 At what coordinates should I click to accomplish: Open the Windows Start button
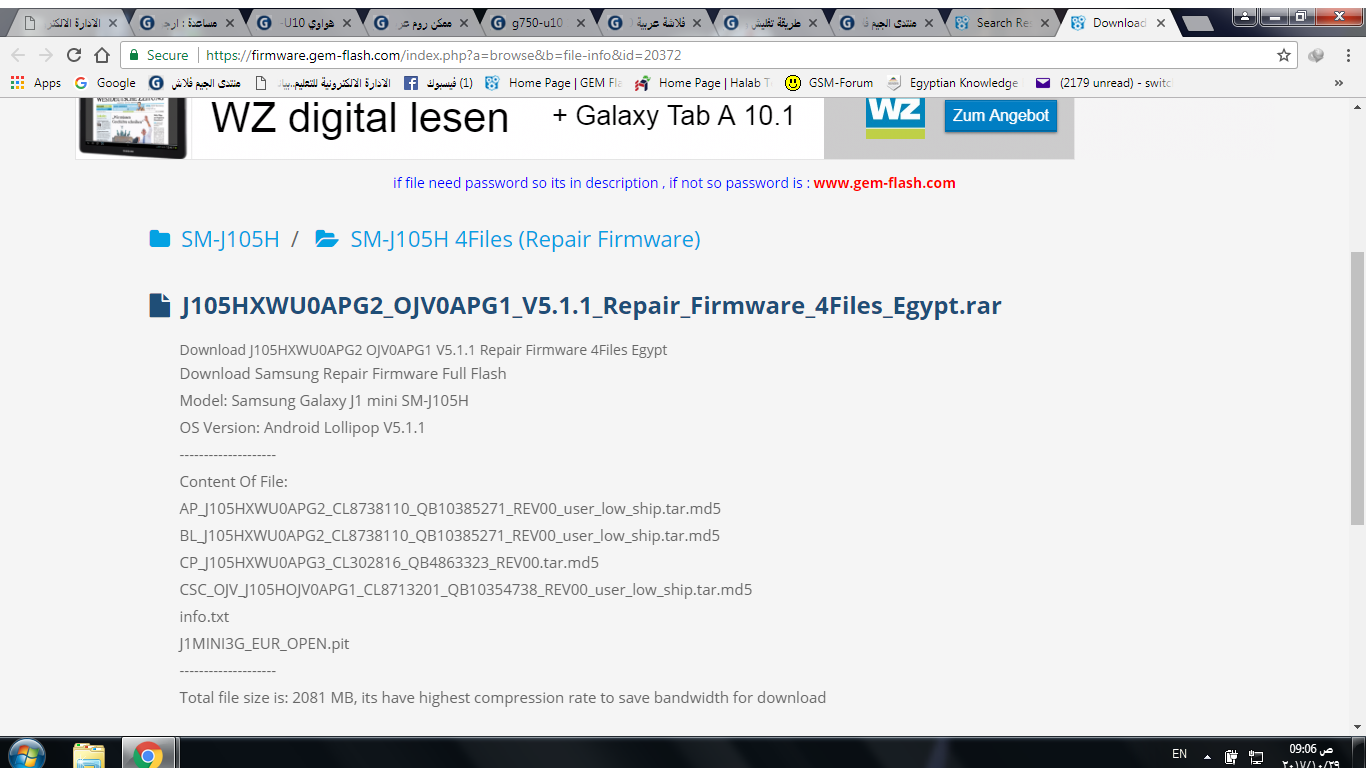(27, 753)
